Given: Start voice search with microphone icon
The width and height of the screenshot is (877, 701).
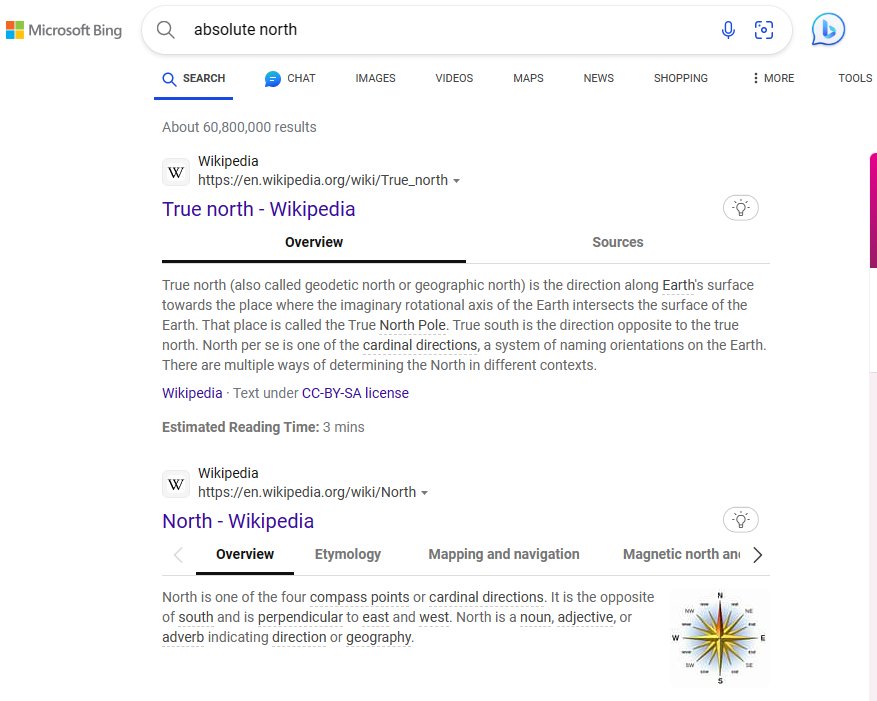Looking at the screenshot, I should (728, 30).
